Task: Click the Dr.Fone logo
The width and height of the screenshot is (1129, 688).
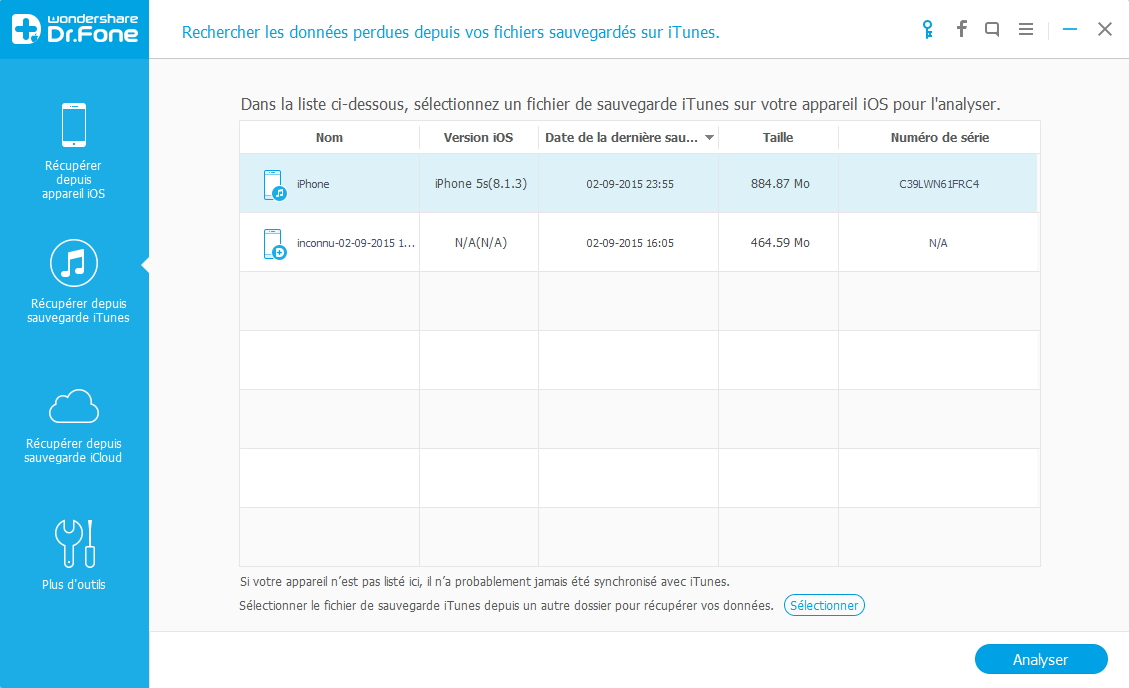Action: click(74, 30)
